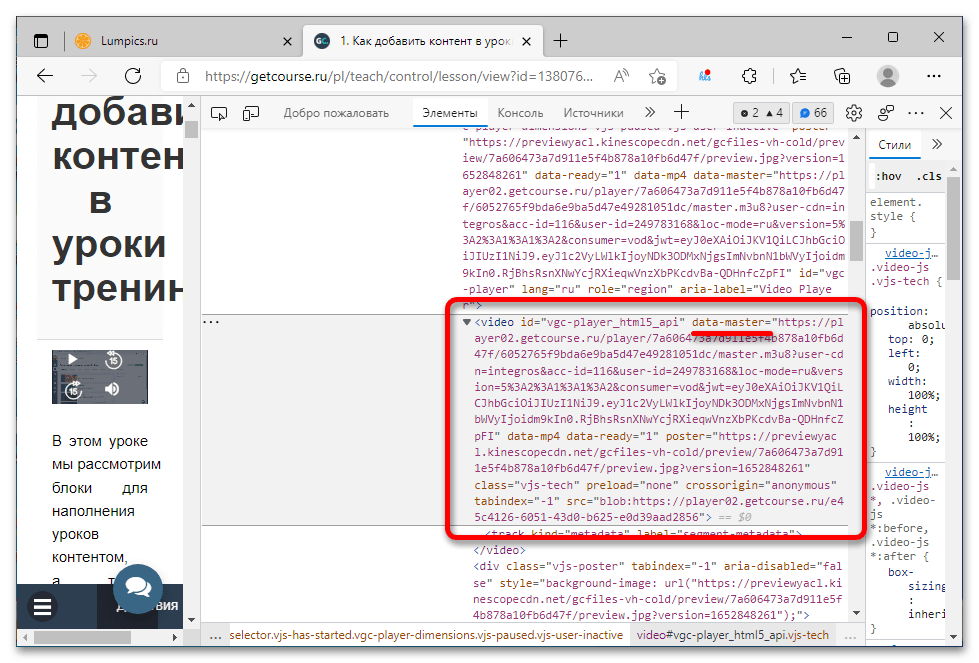Open the row actions ellipsis beside video node
The height and width of the screenshot is (663, 979).
(211, 322)
